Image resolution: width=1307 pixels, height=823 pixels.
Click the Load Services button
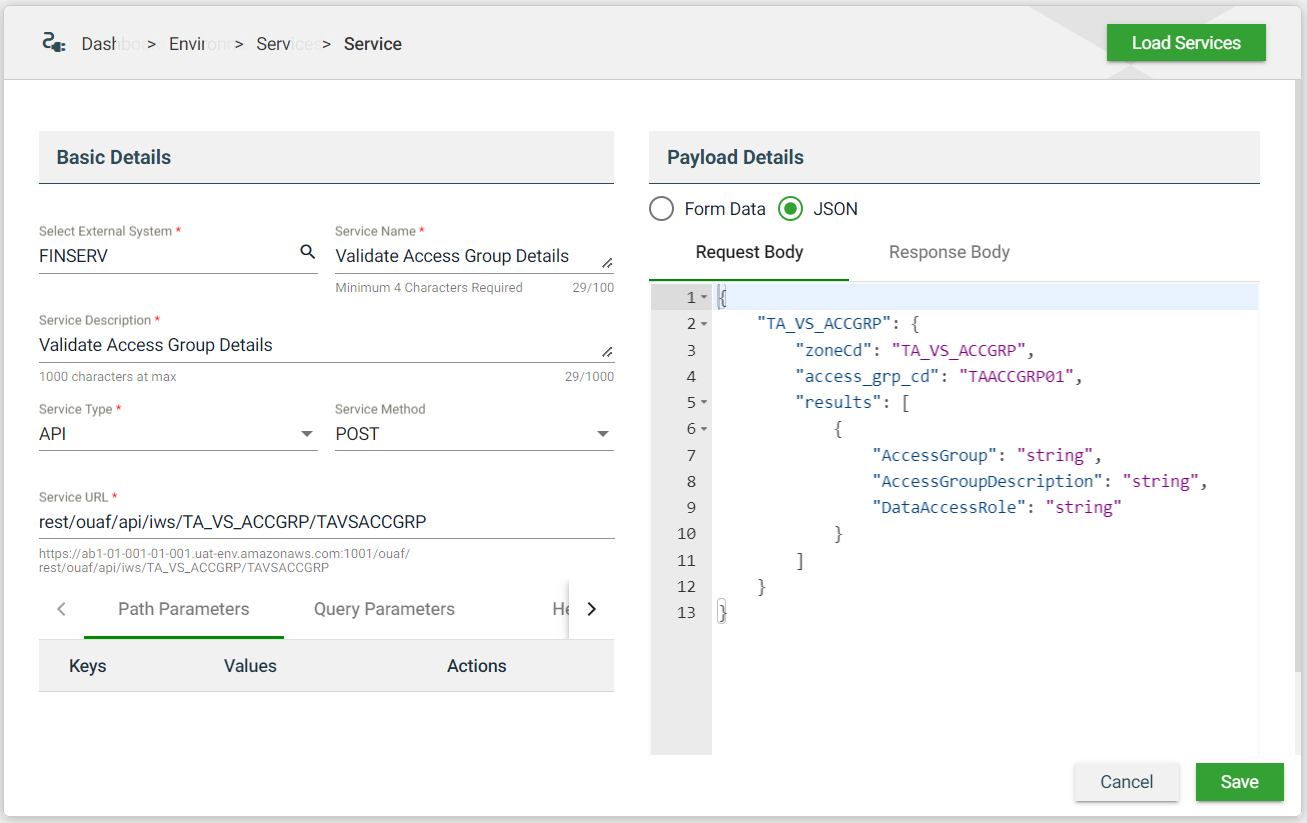[1186, 43]
